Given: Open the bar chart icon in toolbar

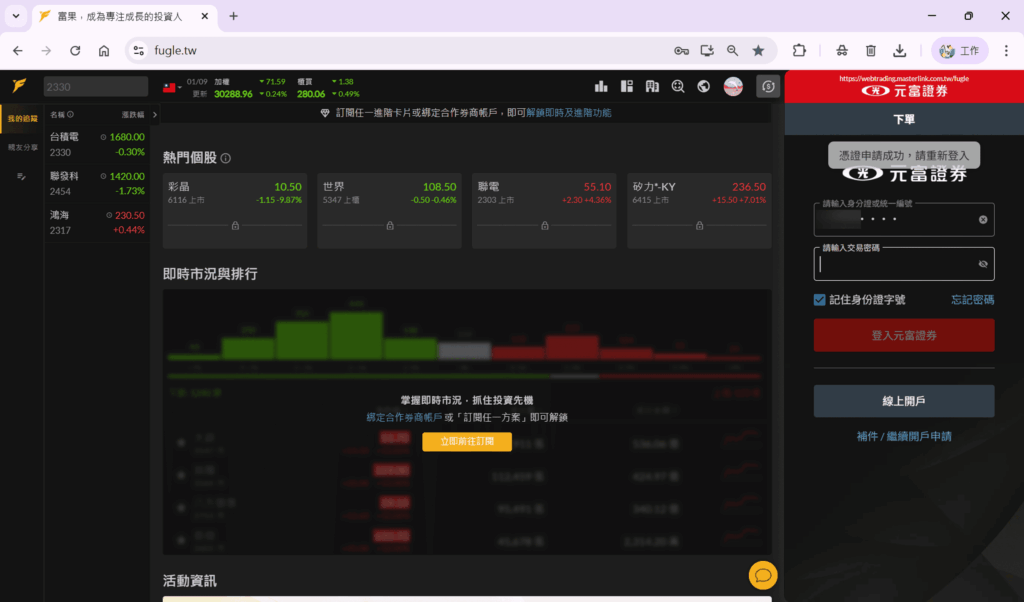Looking at the screenshot, I should 602,86.
